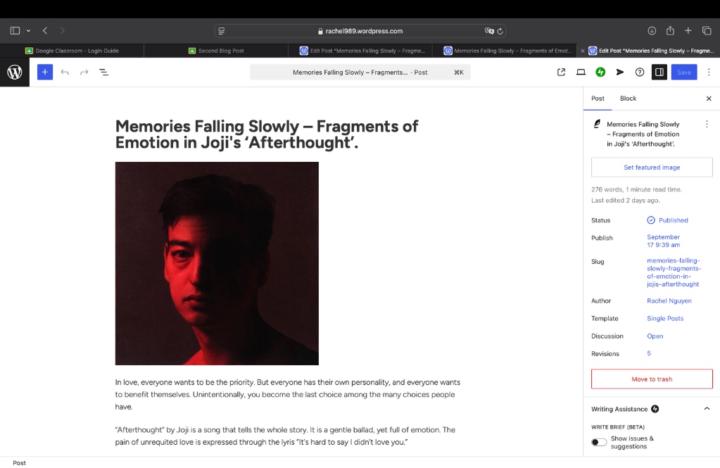Click the green Jetpack icon
The height and width of the screenshot is (468, 720).
tap(600, 72)
